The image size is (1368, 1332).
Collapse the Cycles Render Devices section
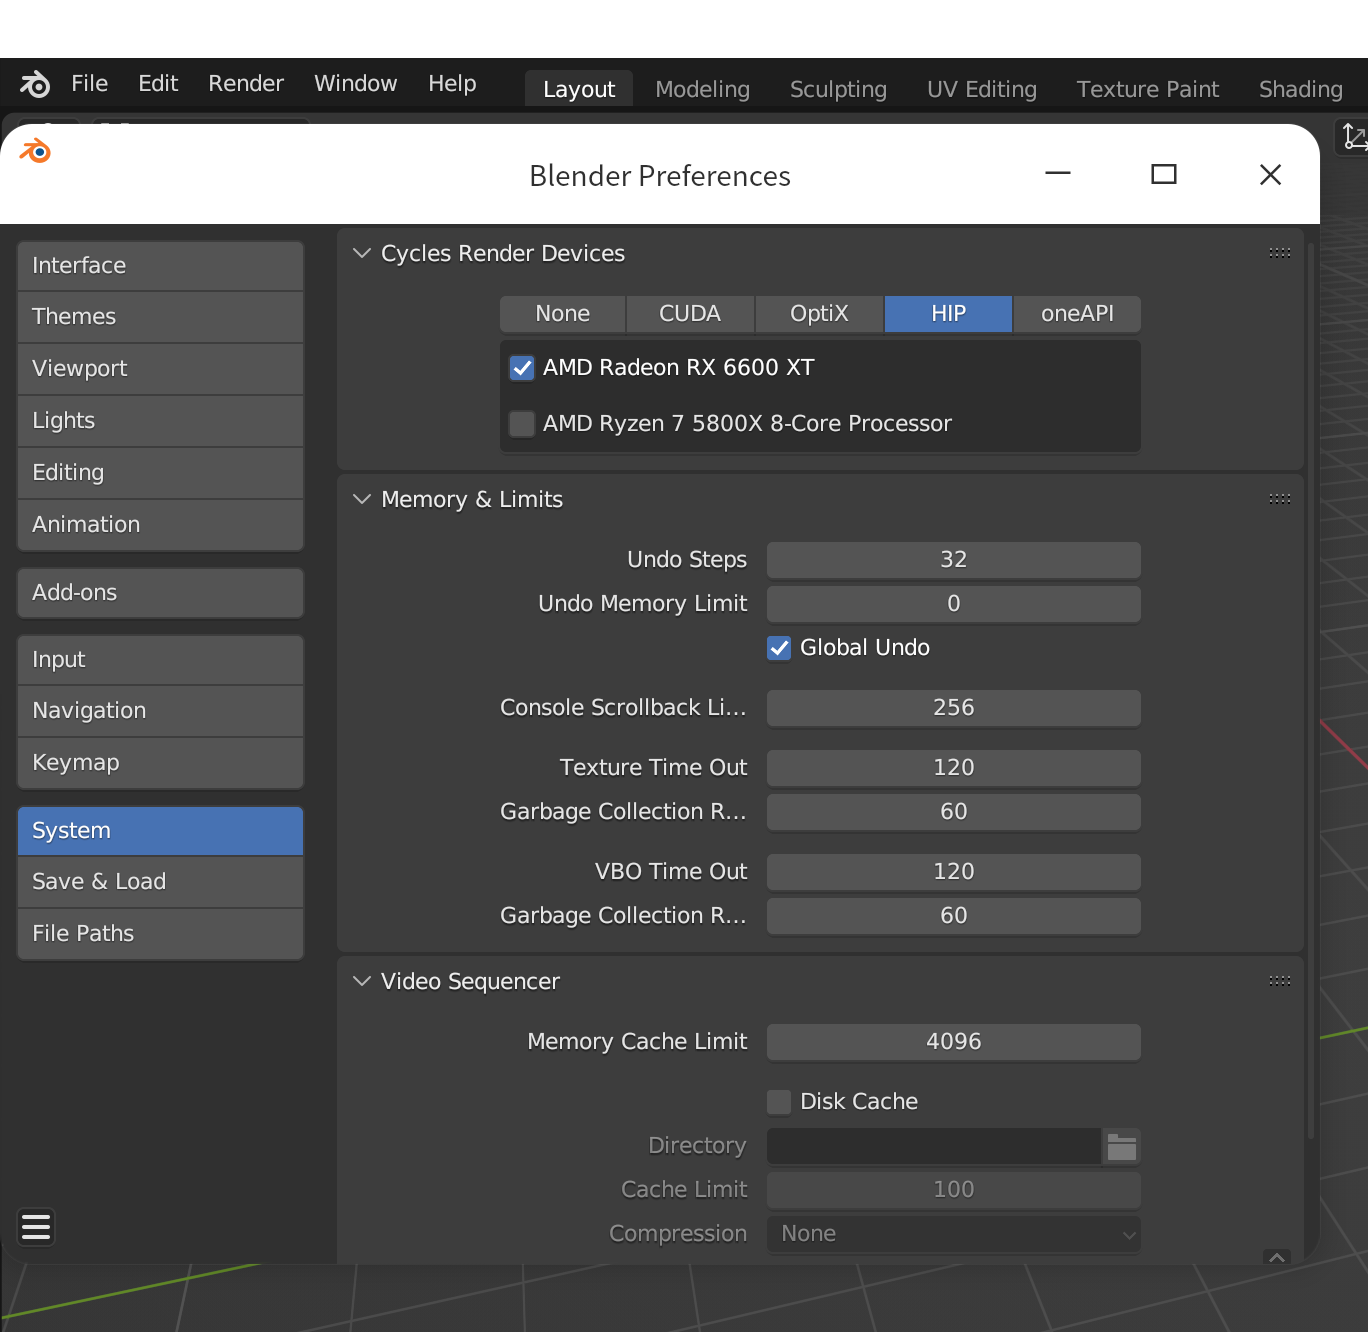[x=362, y=254]
